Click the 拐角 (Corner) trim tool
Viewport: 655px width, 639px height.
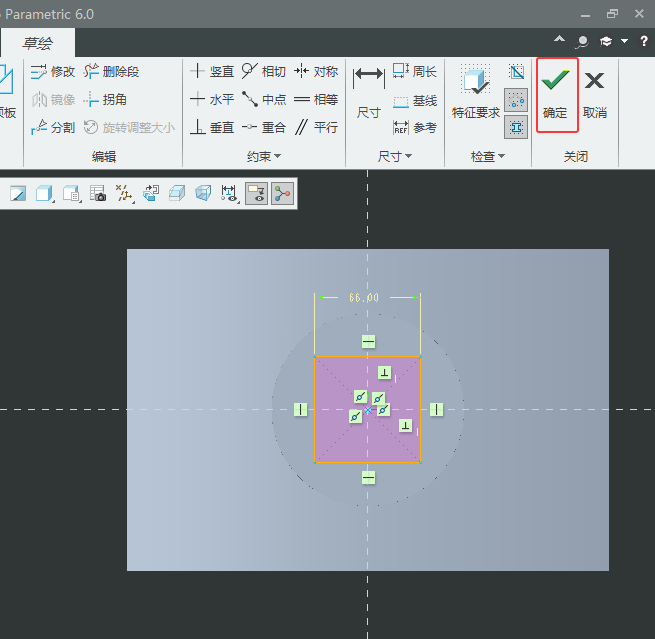[105, 100]
